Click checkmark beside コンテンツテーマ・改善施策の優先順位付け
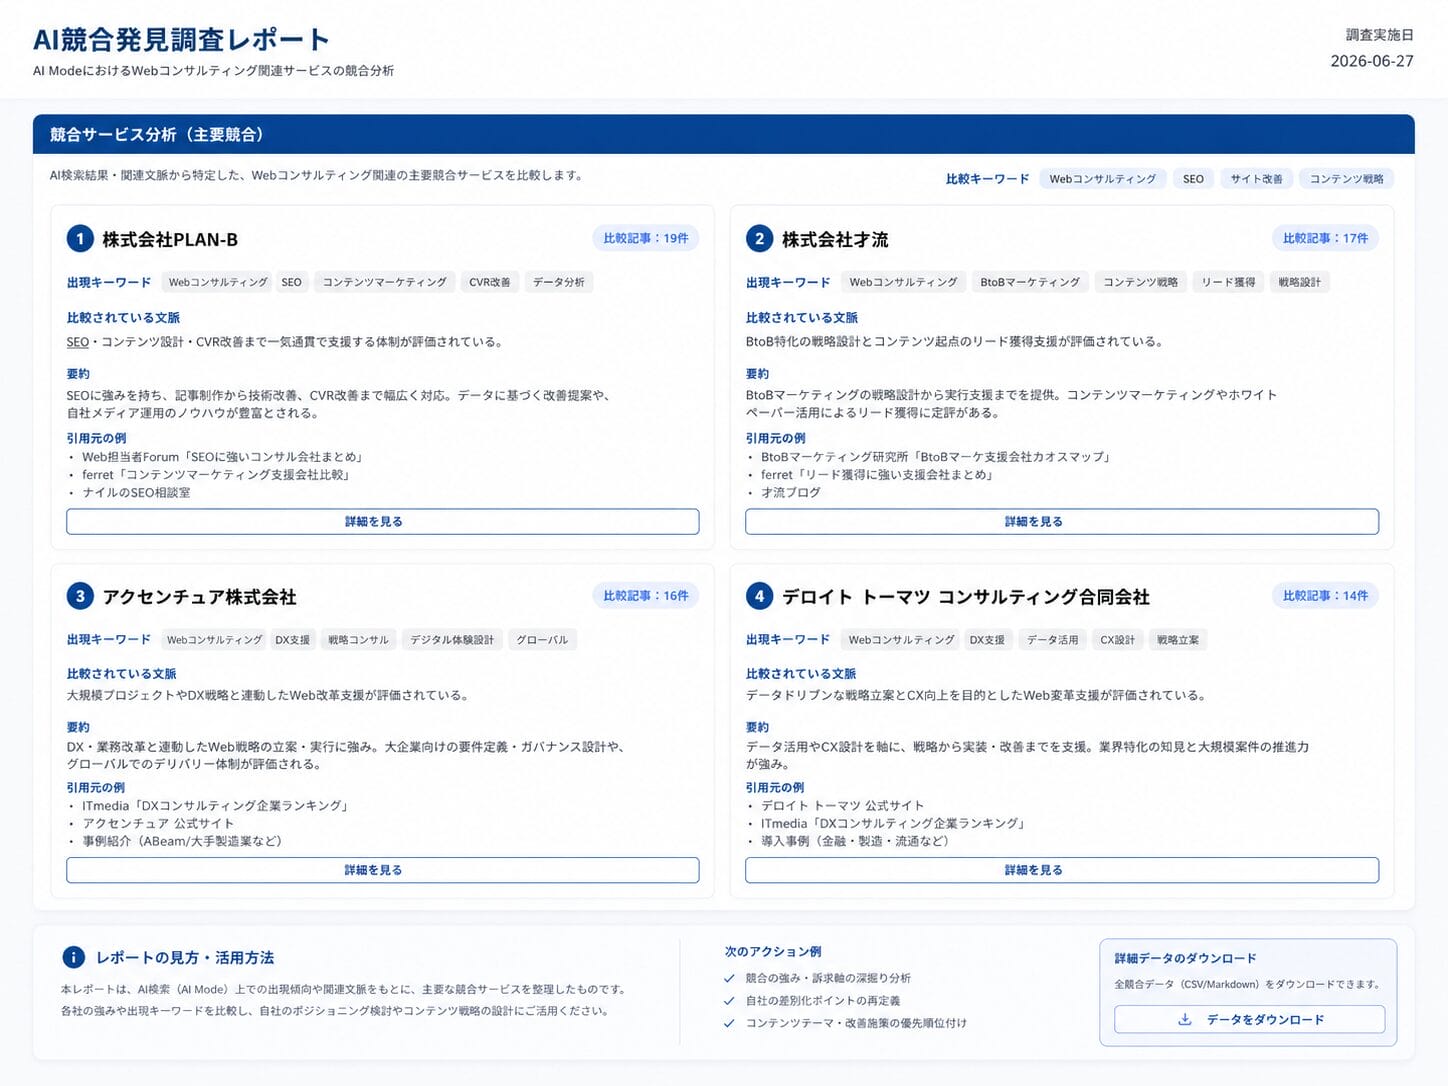 729,1023
